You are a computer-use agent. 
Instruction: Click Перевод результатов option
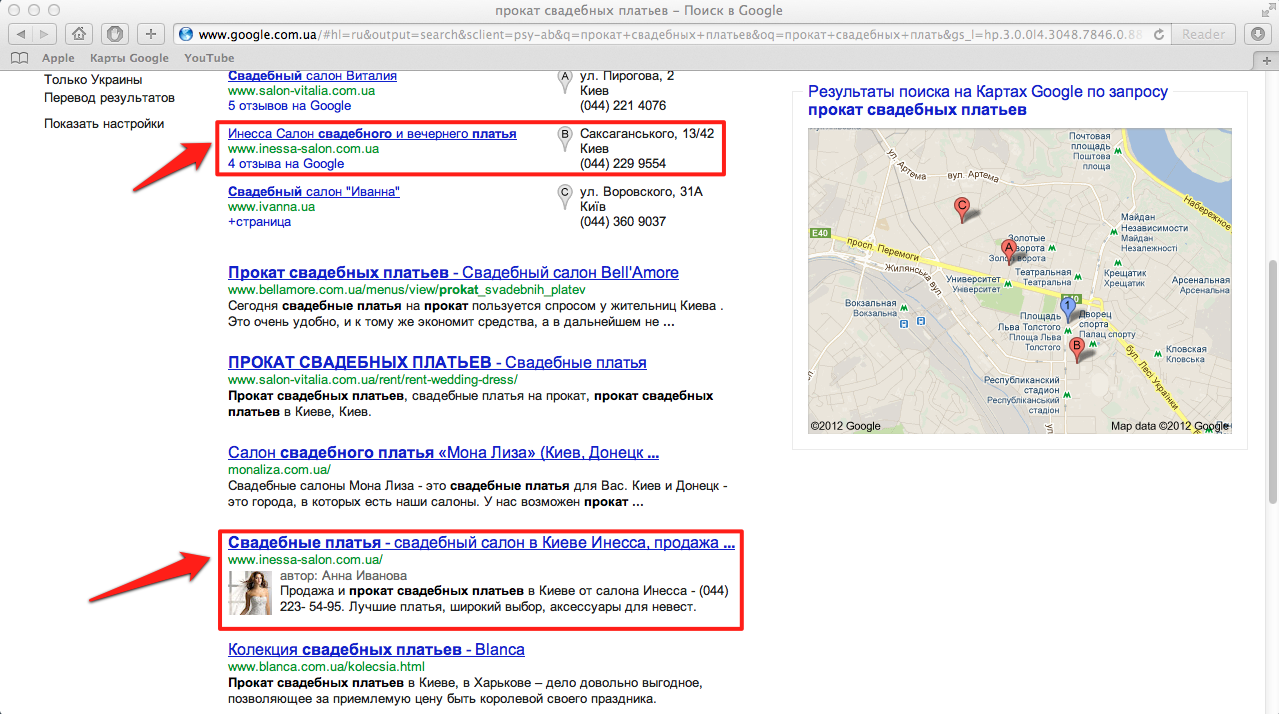(x=109, y=98)
